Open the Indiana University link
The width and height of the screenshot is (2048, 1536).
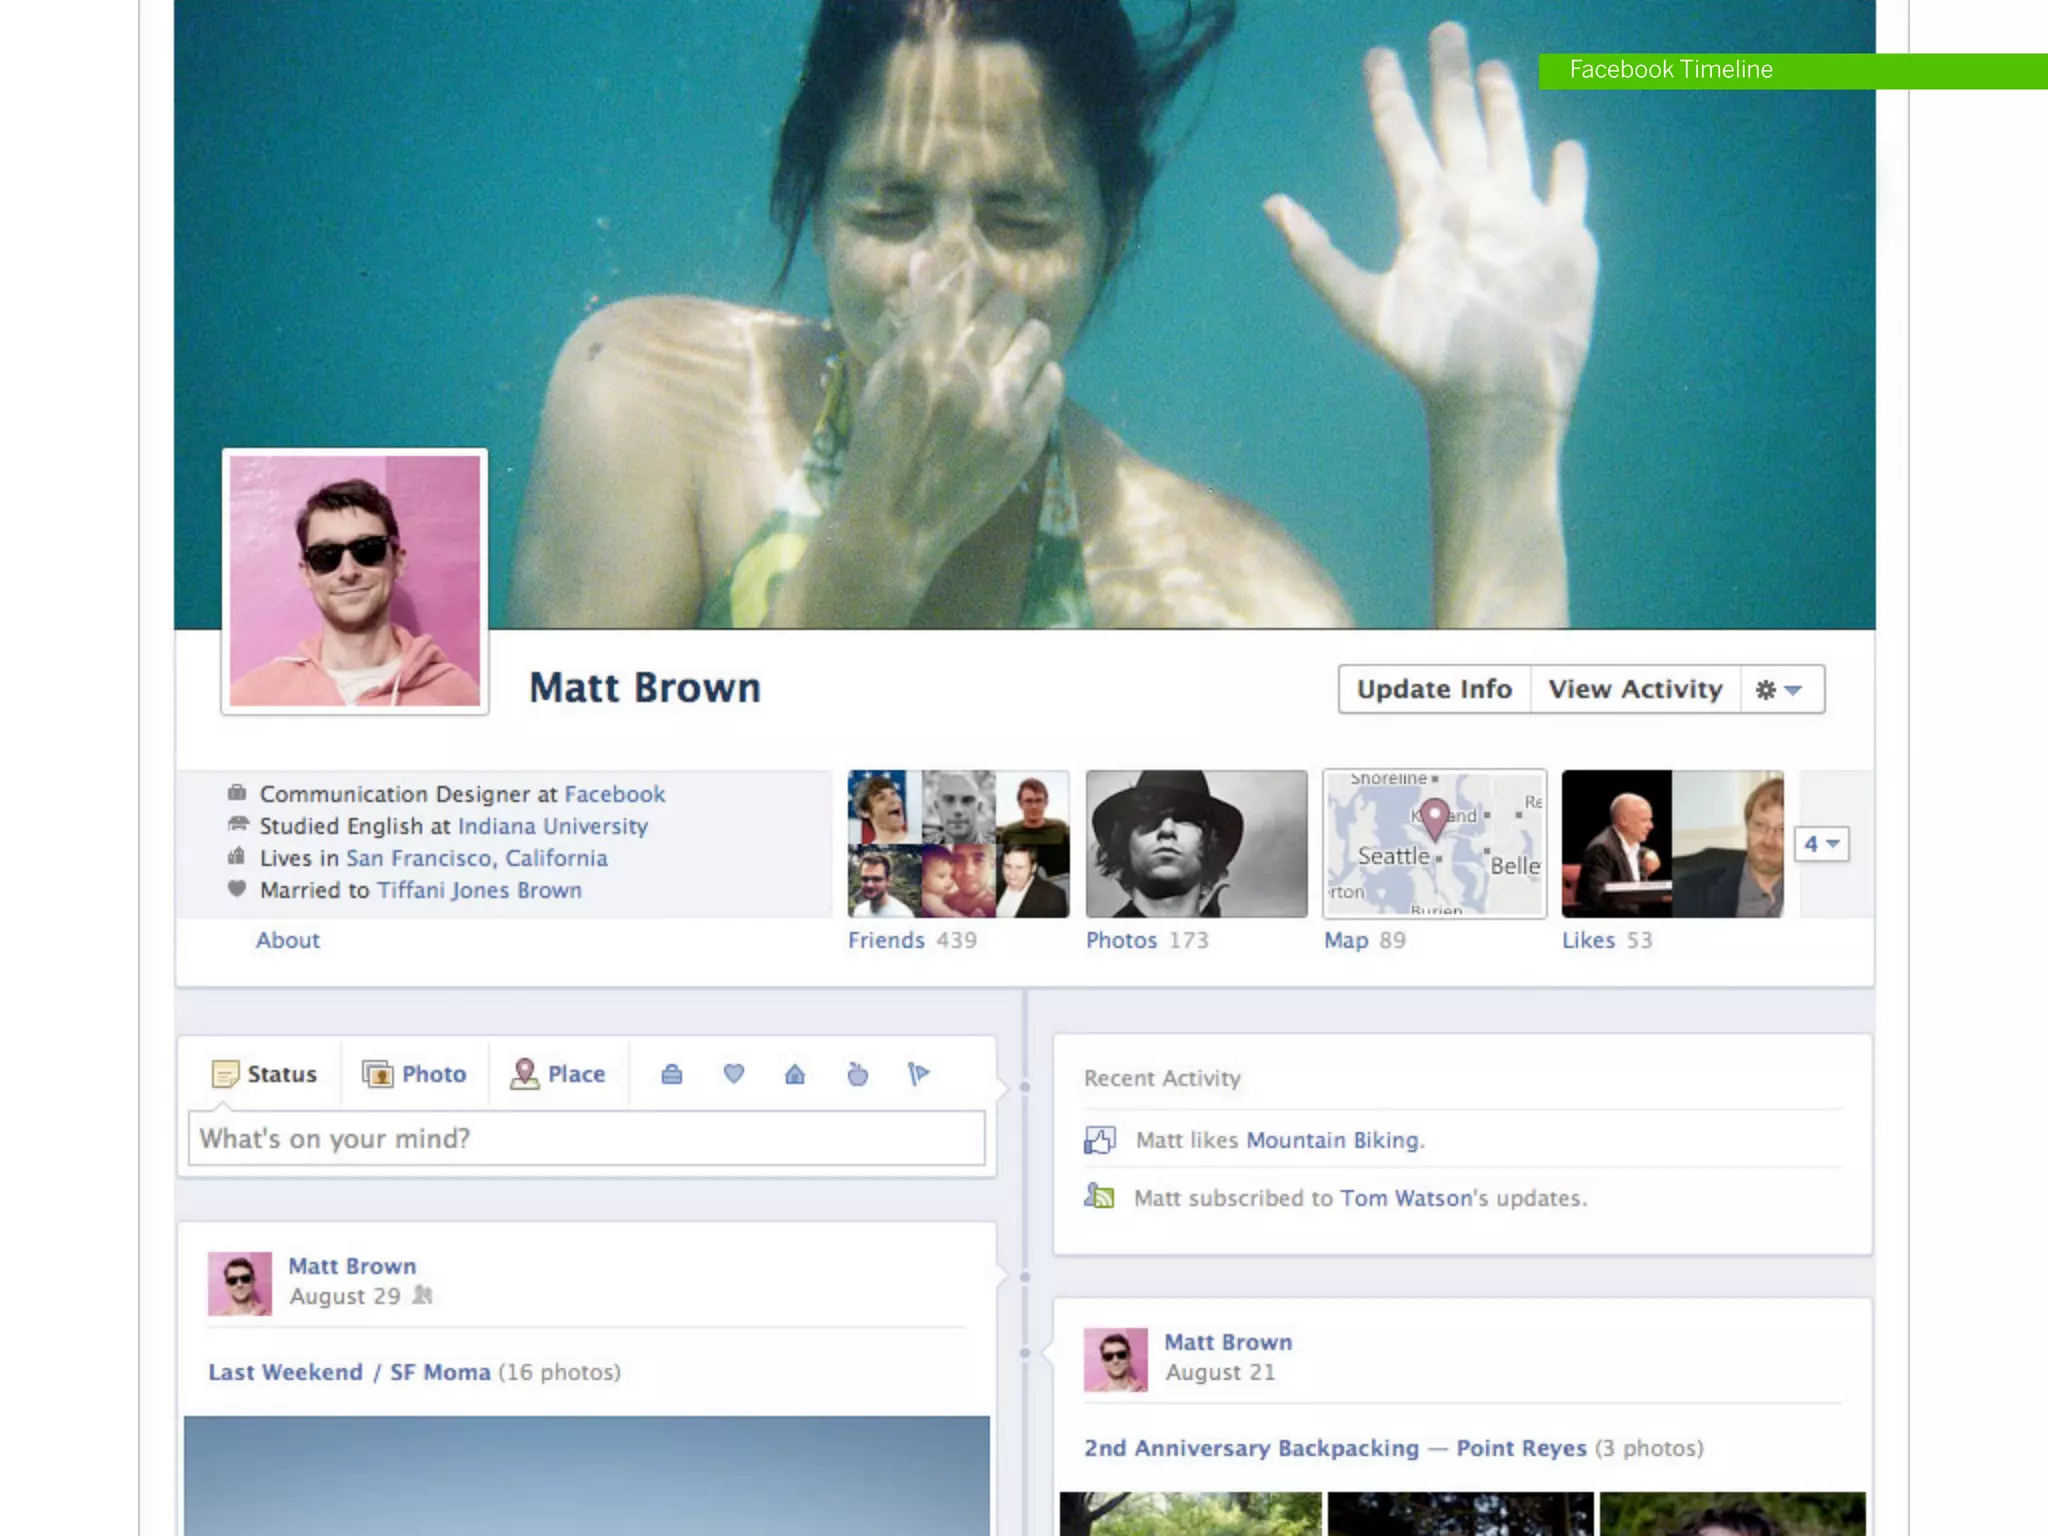(553, 826)
